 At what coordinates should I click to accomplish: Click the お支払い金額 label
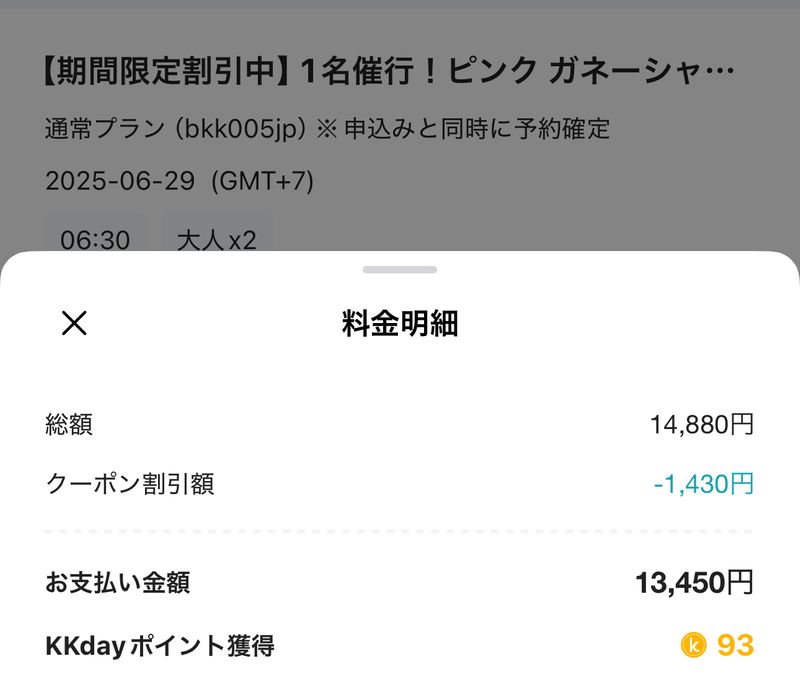pos(118,583)
